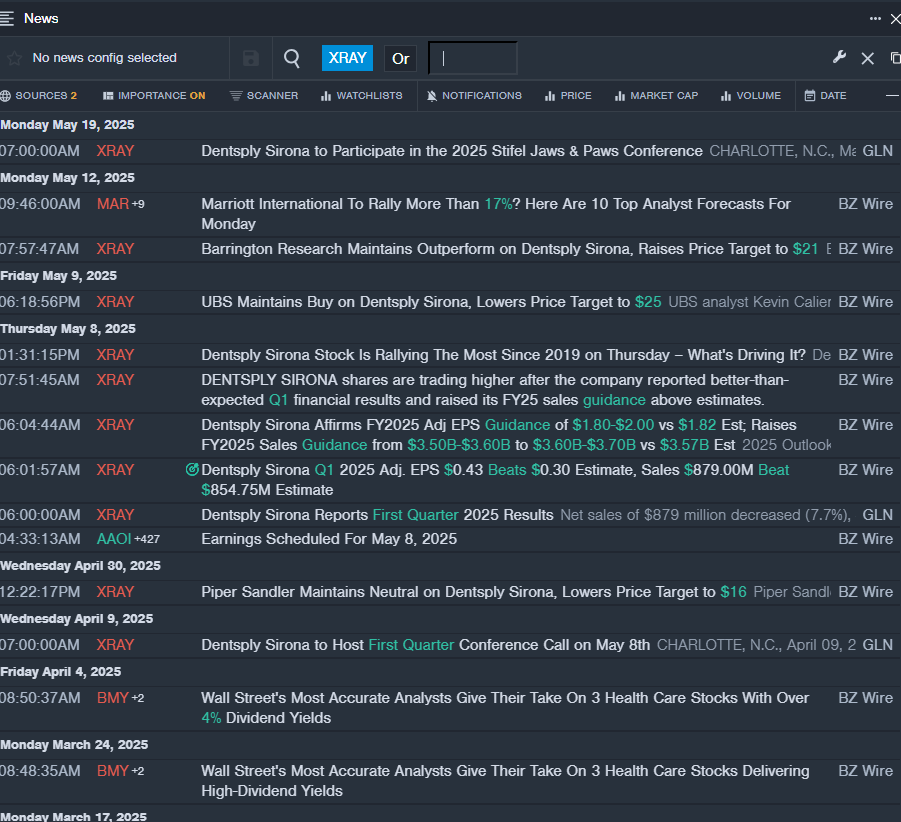Click the XRAY ticker on the Barrington Research row
Screen dimensions: 901x822
pos(115,249)
